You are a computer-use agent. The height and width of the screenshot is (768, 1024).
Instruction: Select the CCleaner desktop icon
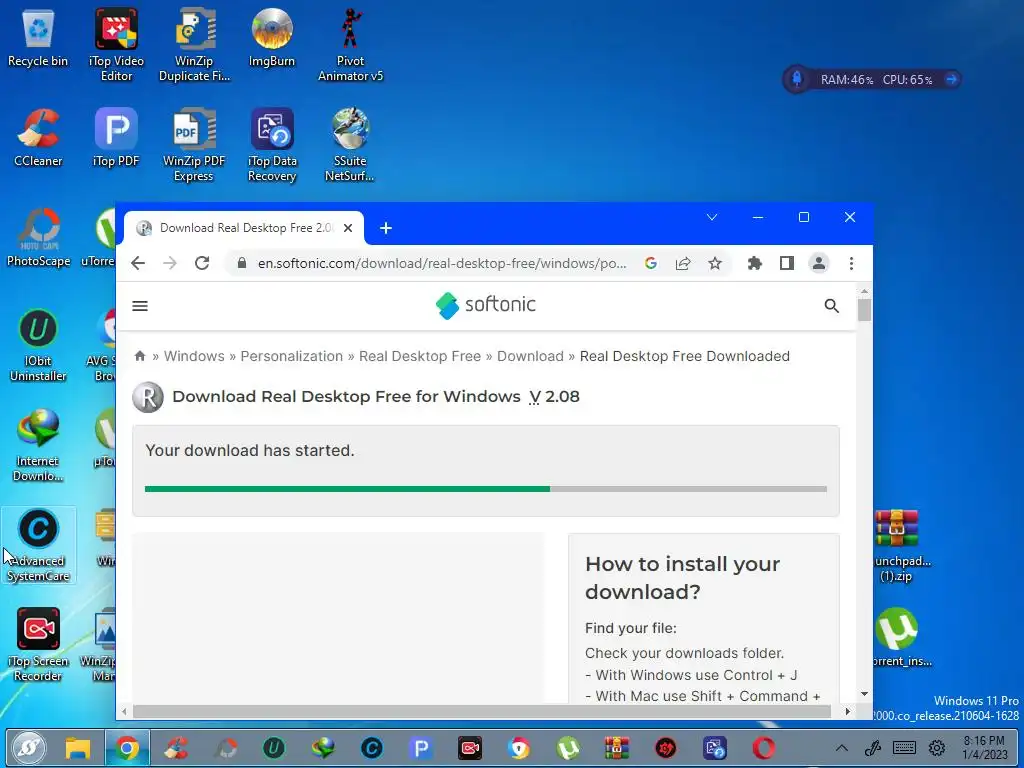click(38, 138)
